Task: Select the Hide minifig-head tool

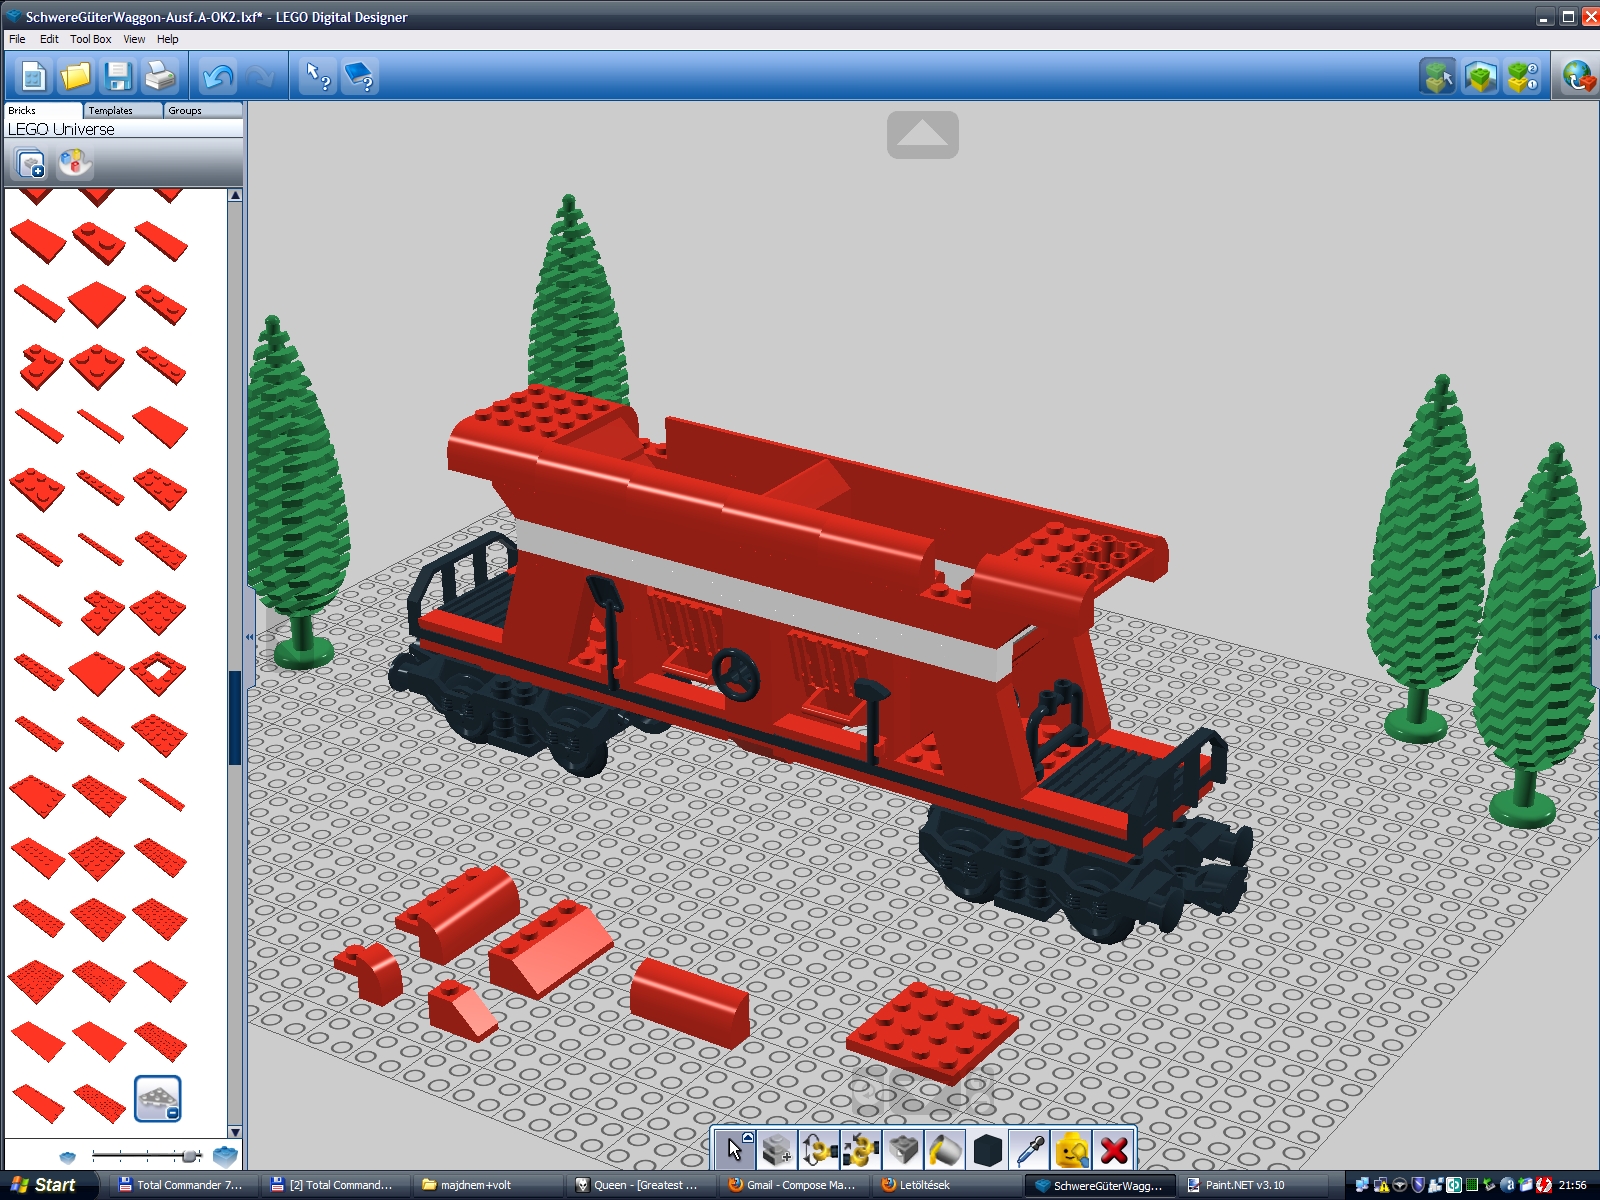Action: pos(1071,1150)
